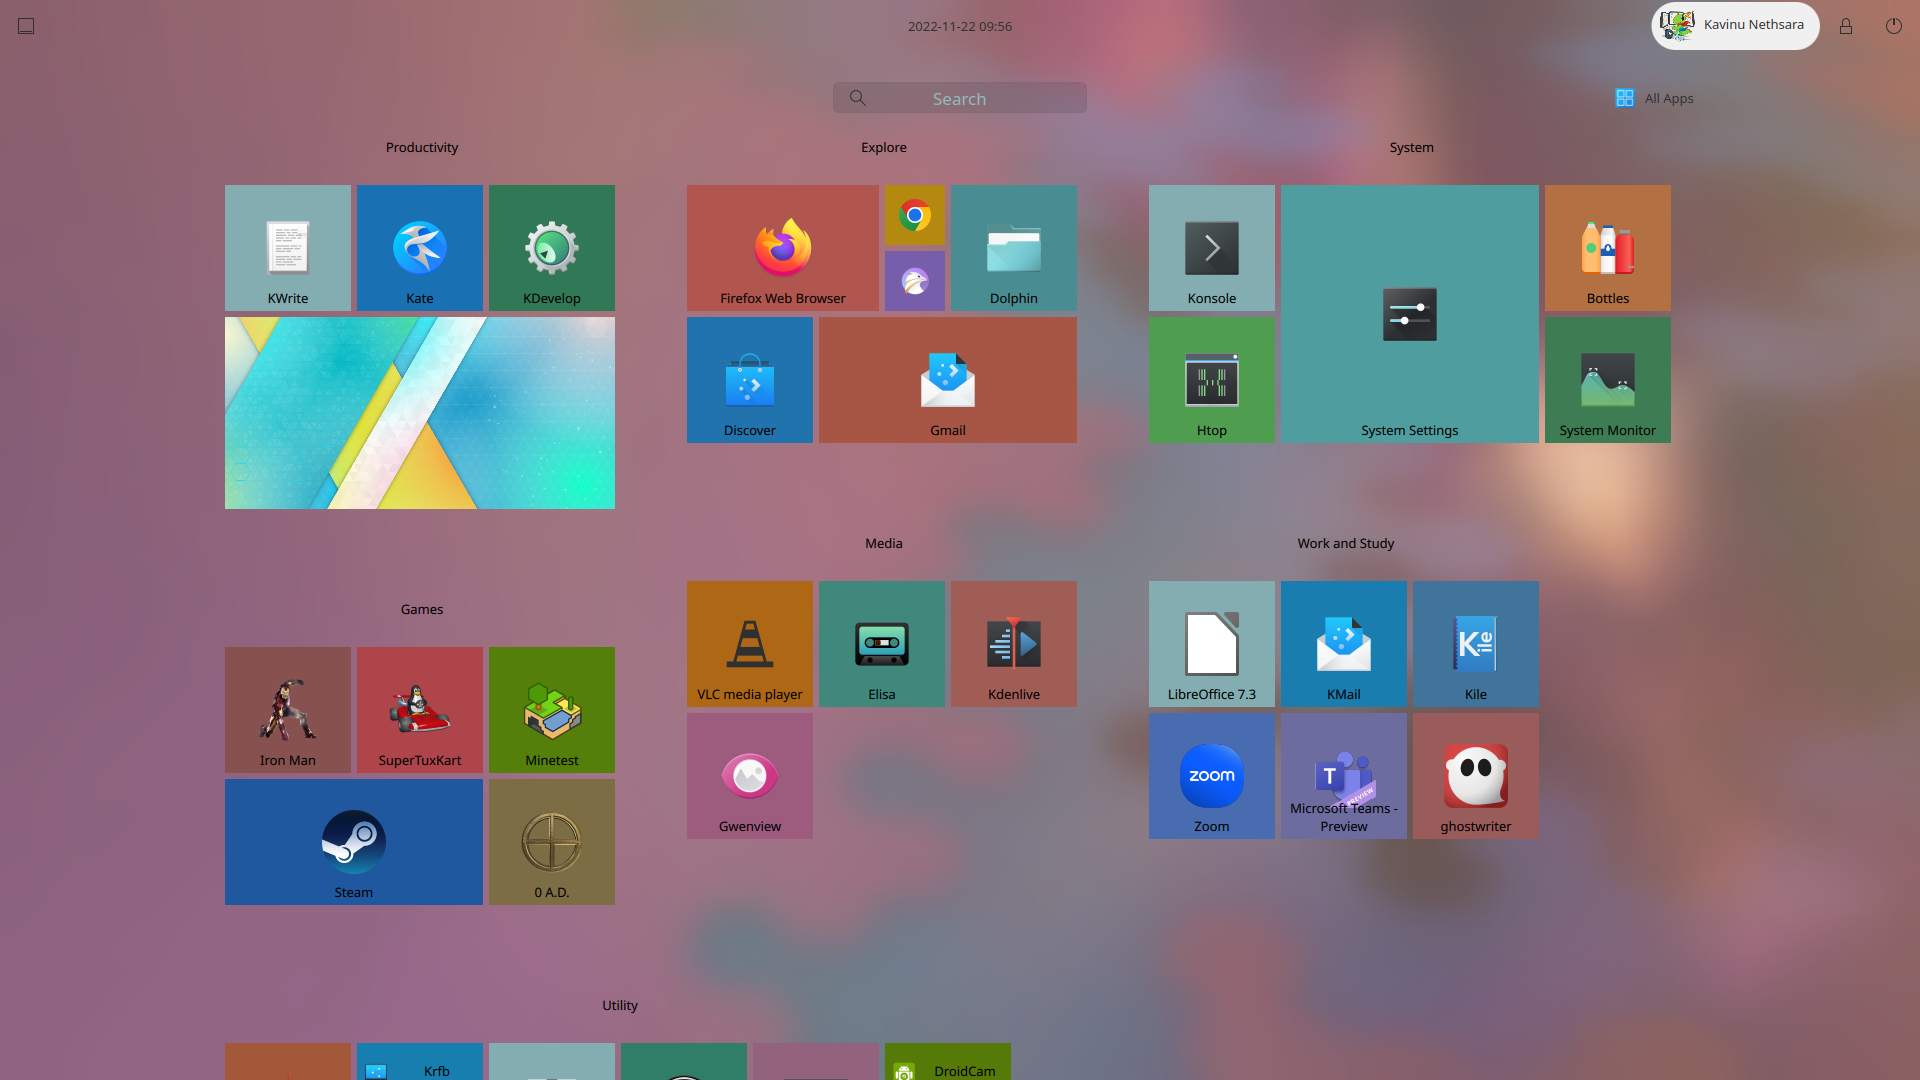Image resolution: width=1920 pixels, height=1080 pixels.
Task: Launch Konsole terminal
Action: pyautogui.click(x=1212, y=248)
